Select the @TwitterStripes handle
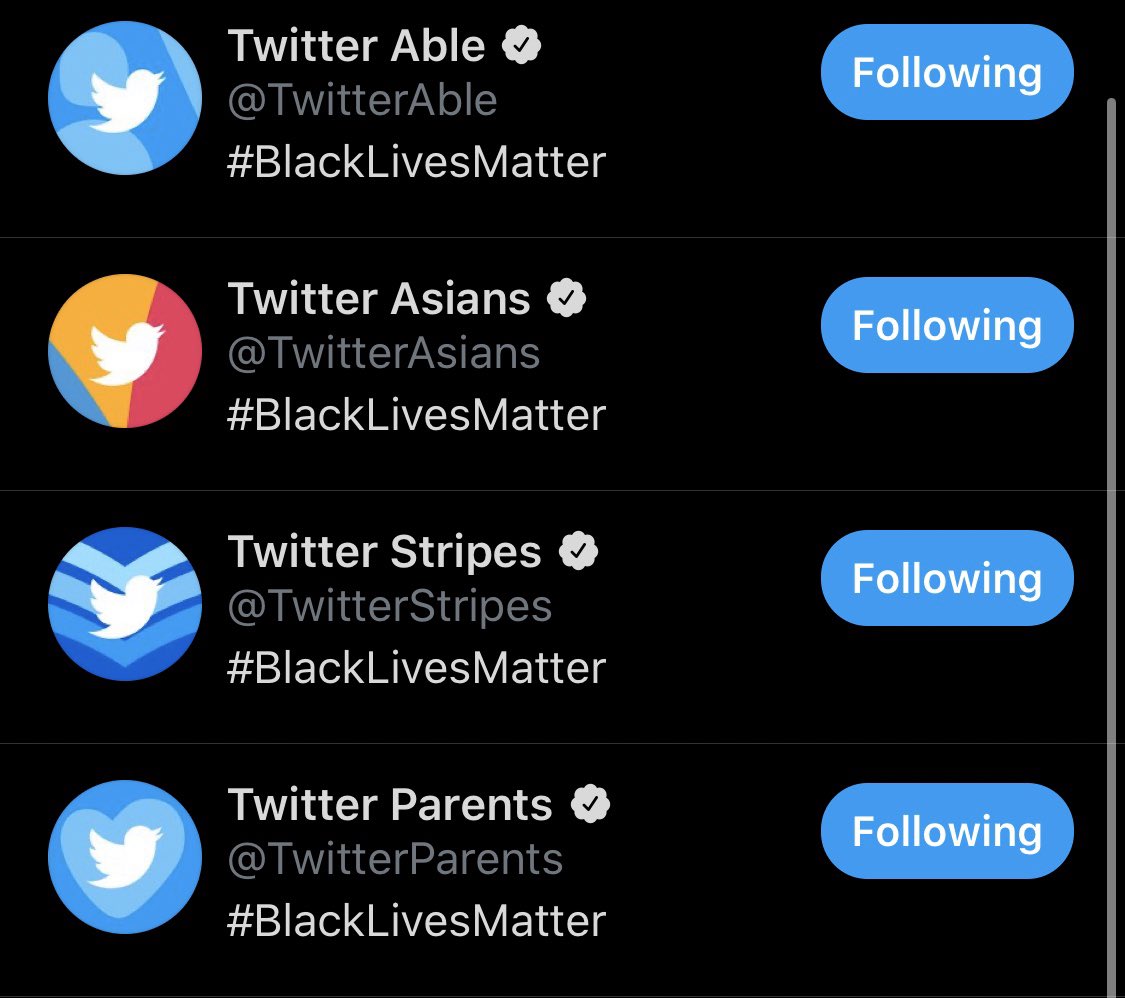The image size is (1125, 998). [390, 606]
